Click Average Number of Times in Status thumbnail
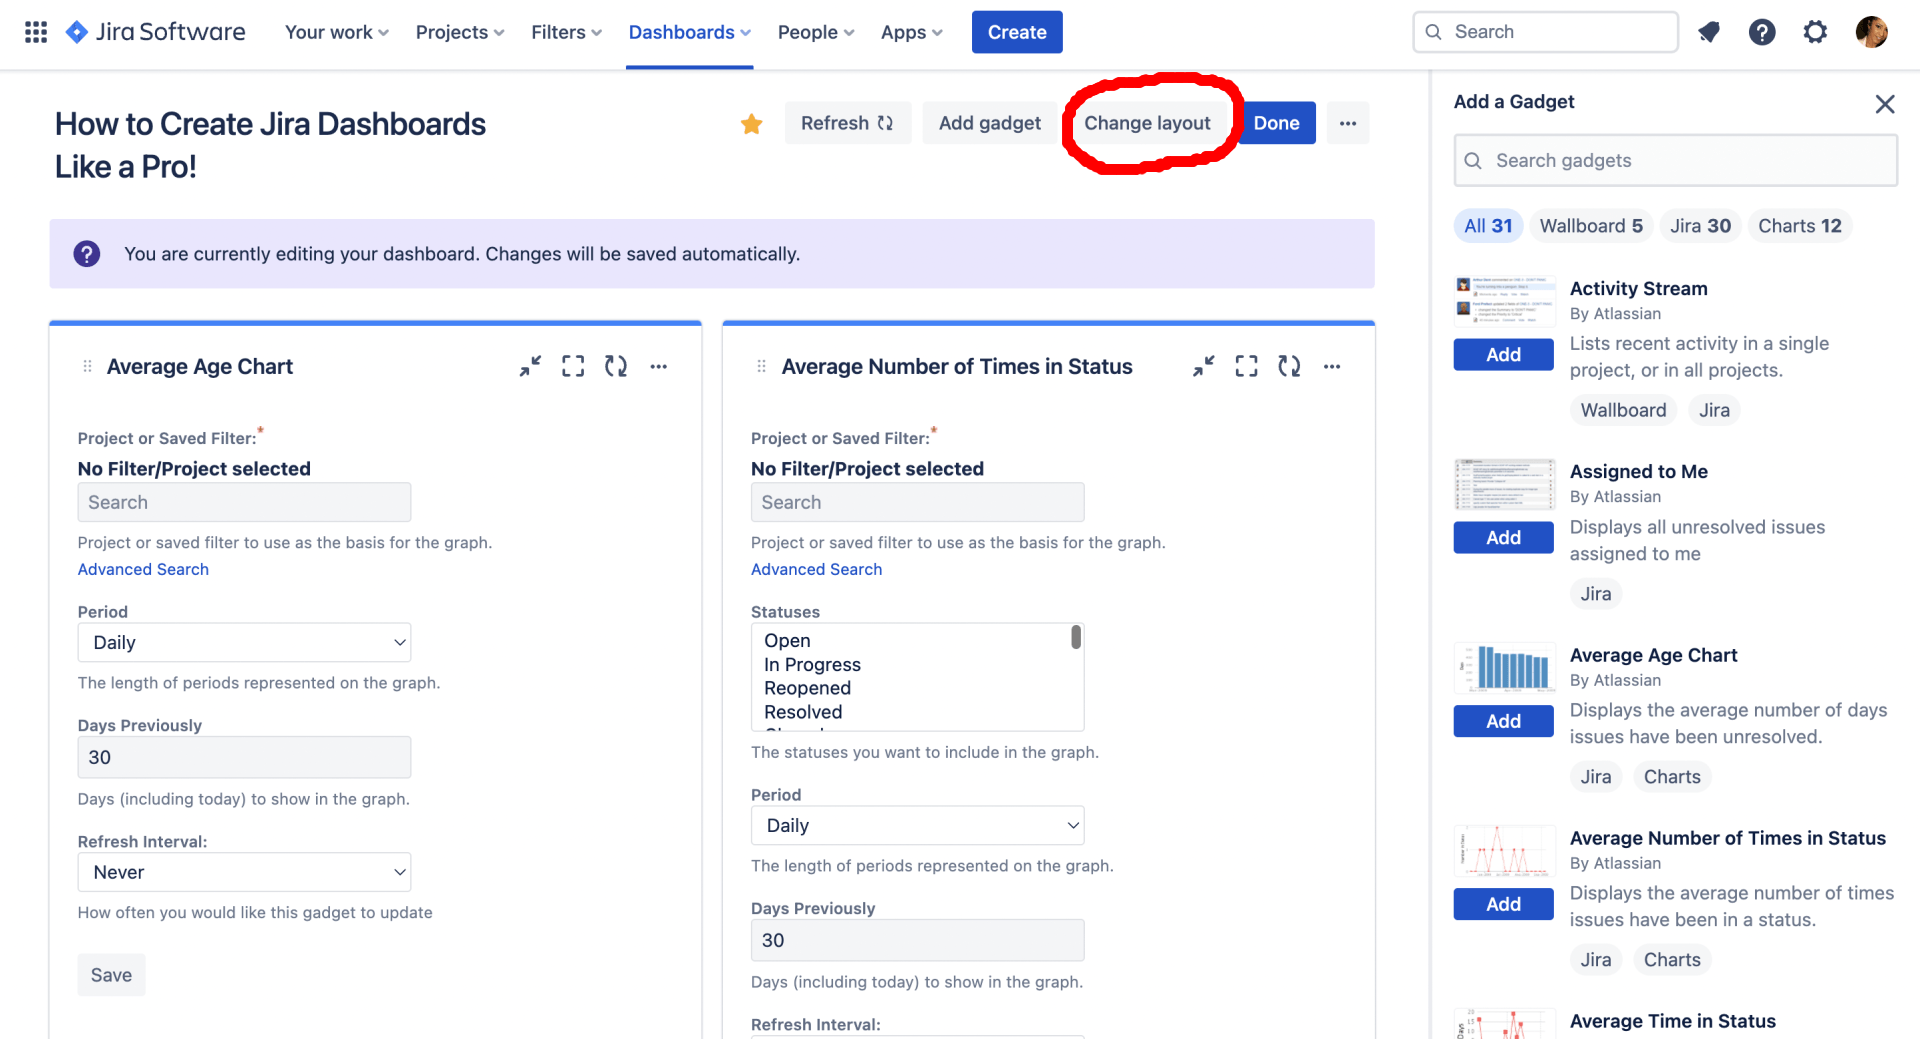Screen dimensions: 1920x1039 click(1505, 850)
